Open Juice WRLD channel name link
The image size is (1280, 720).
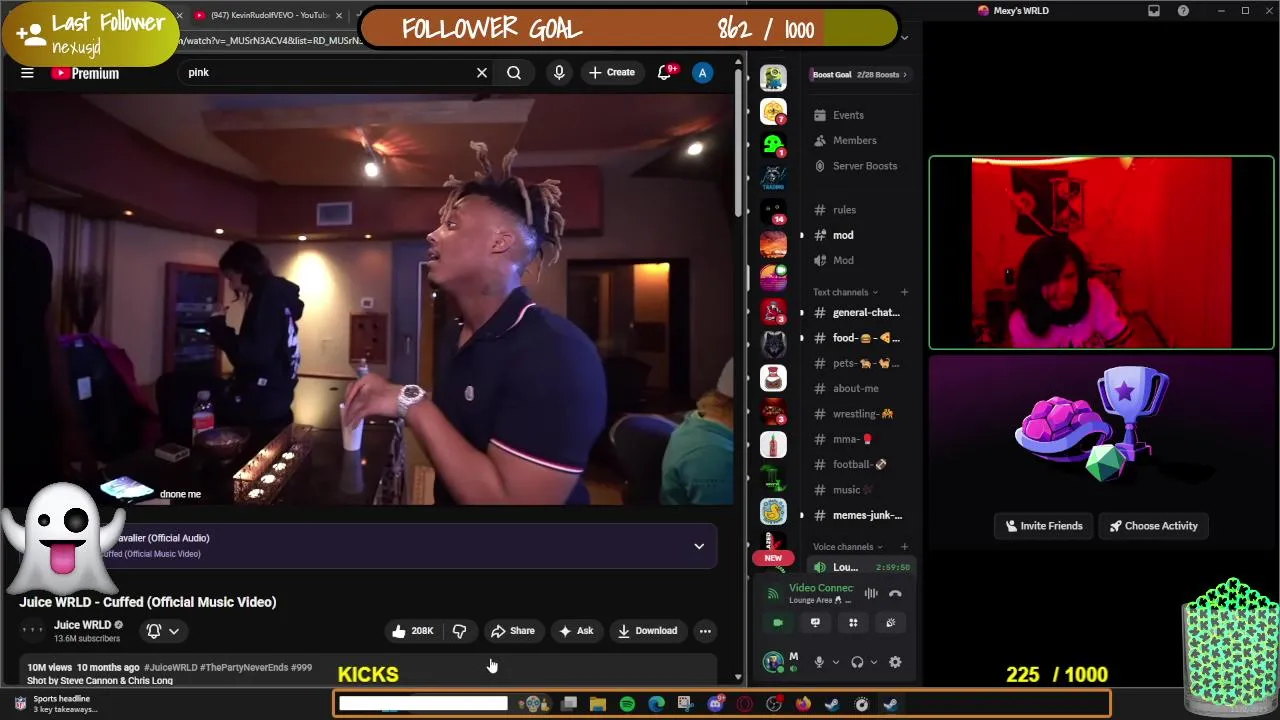[82, 625]
